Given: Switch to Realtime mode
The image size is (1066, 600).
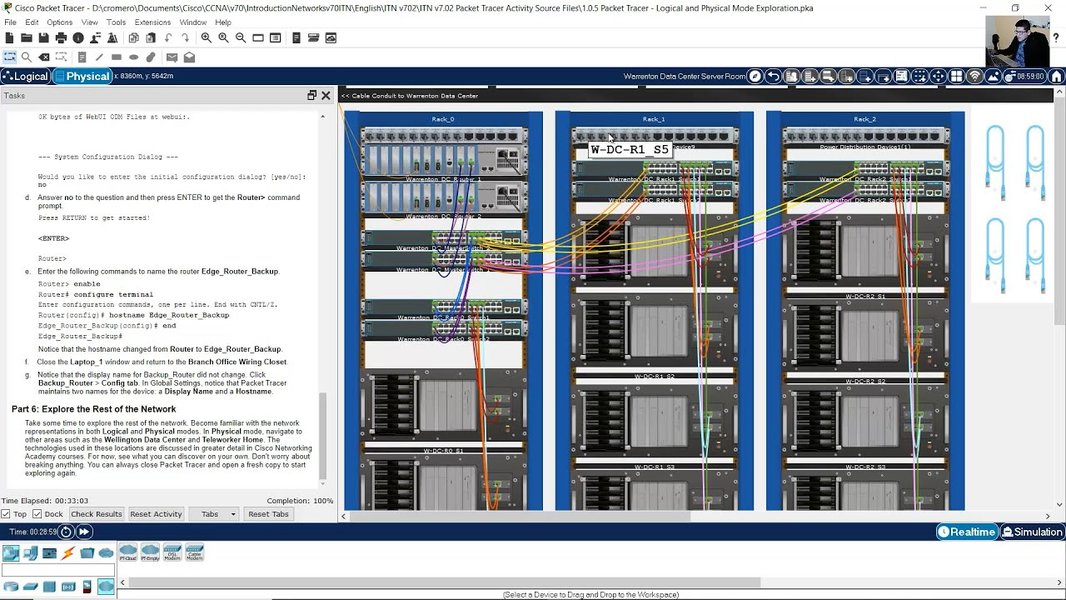Looking at the screenshot, I should coord(966,531).
